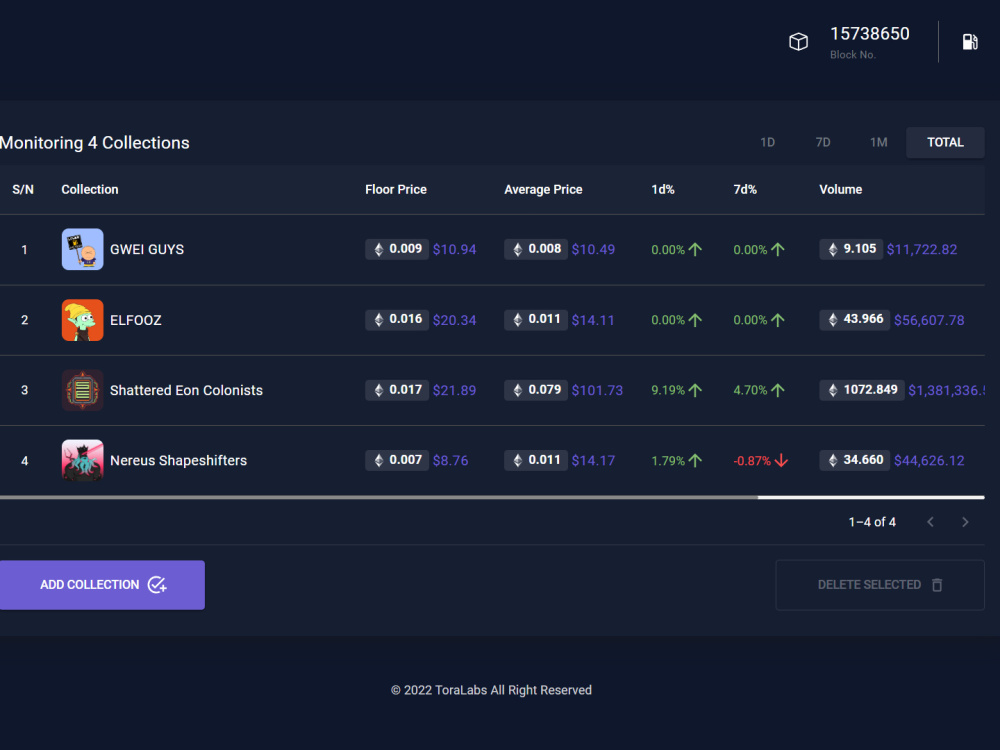Click the check-plus icon on Add Collection

coord(157,585)
